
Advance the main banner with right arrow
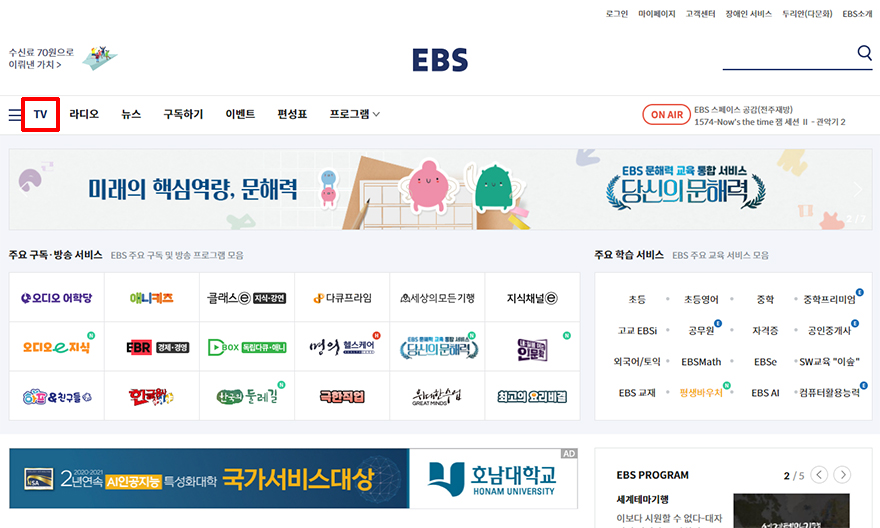pos(857,189)
